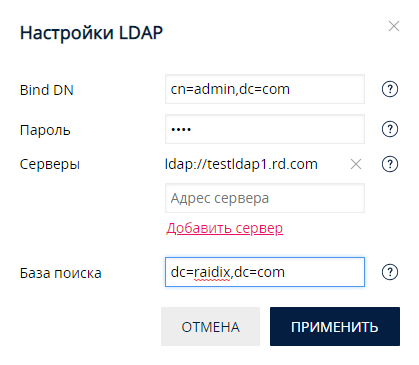The height and width of the screenshot is (365, 419).
Task: Place cursor on underlined word raidix
Action: point(212,272)
